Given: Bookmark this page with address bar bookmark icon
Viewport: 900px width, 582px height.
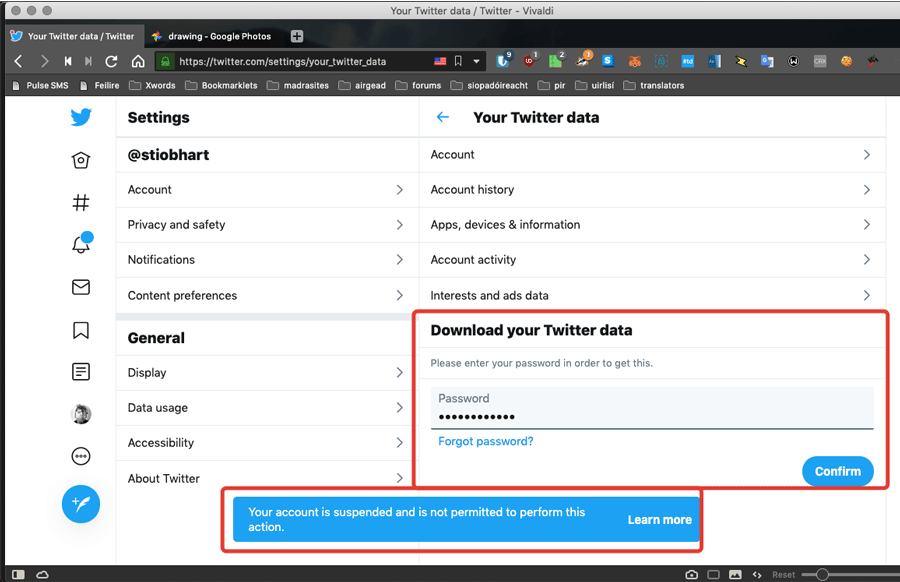Looking at the screenshot, I should coord(458,61).
